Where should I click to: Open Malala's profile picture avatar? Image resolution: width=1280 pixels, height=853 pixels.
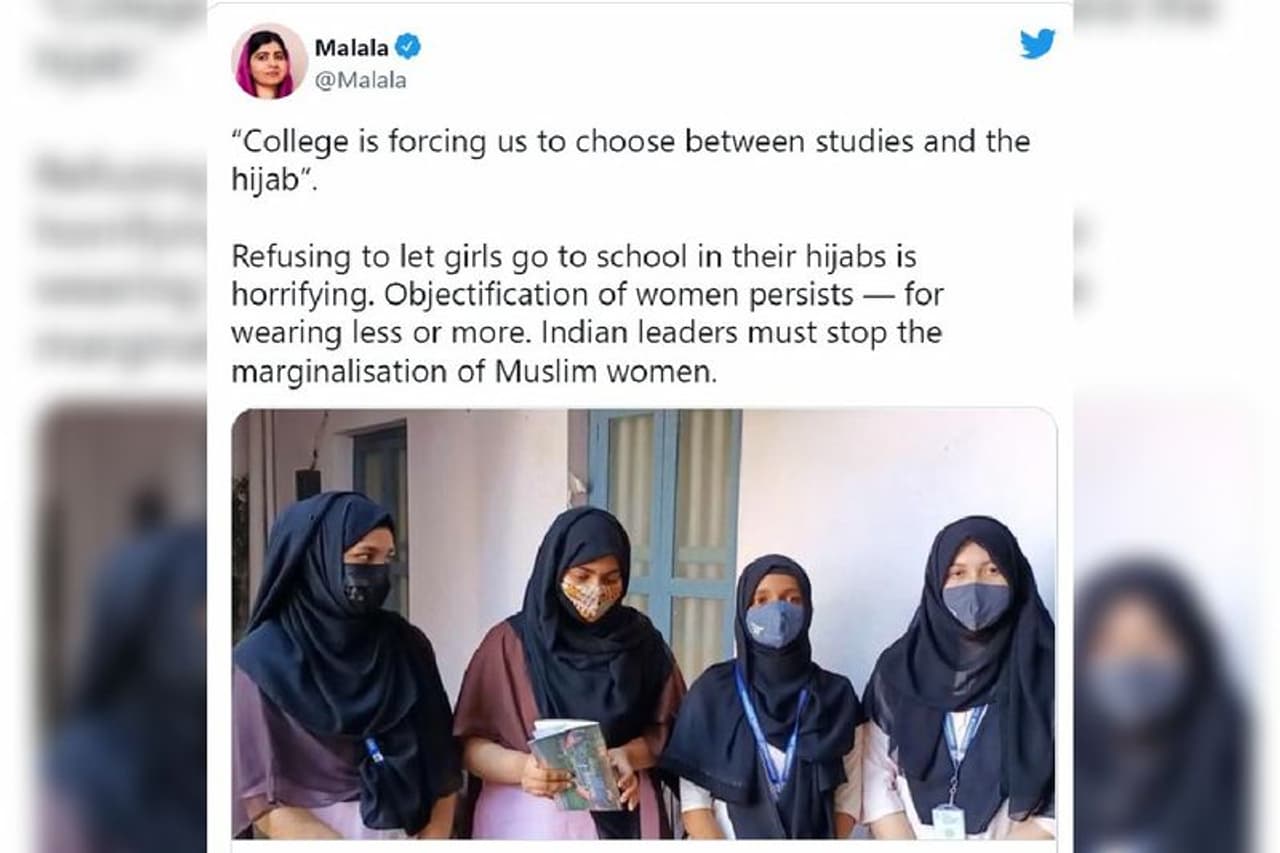pyautogui.click(x=270, y=61)
